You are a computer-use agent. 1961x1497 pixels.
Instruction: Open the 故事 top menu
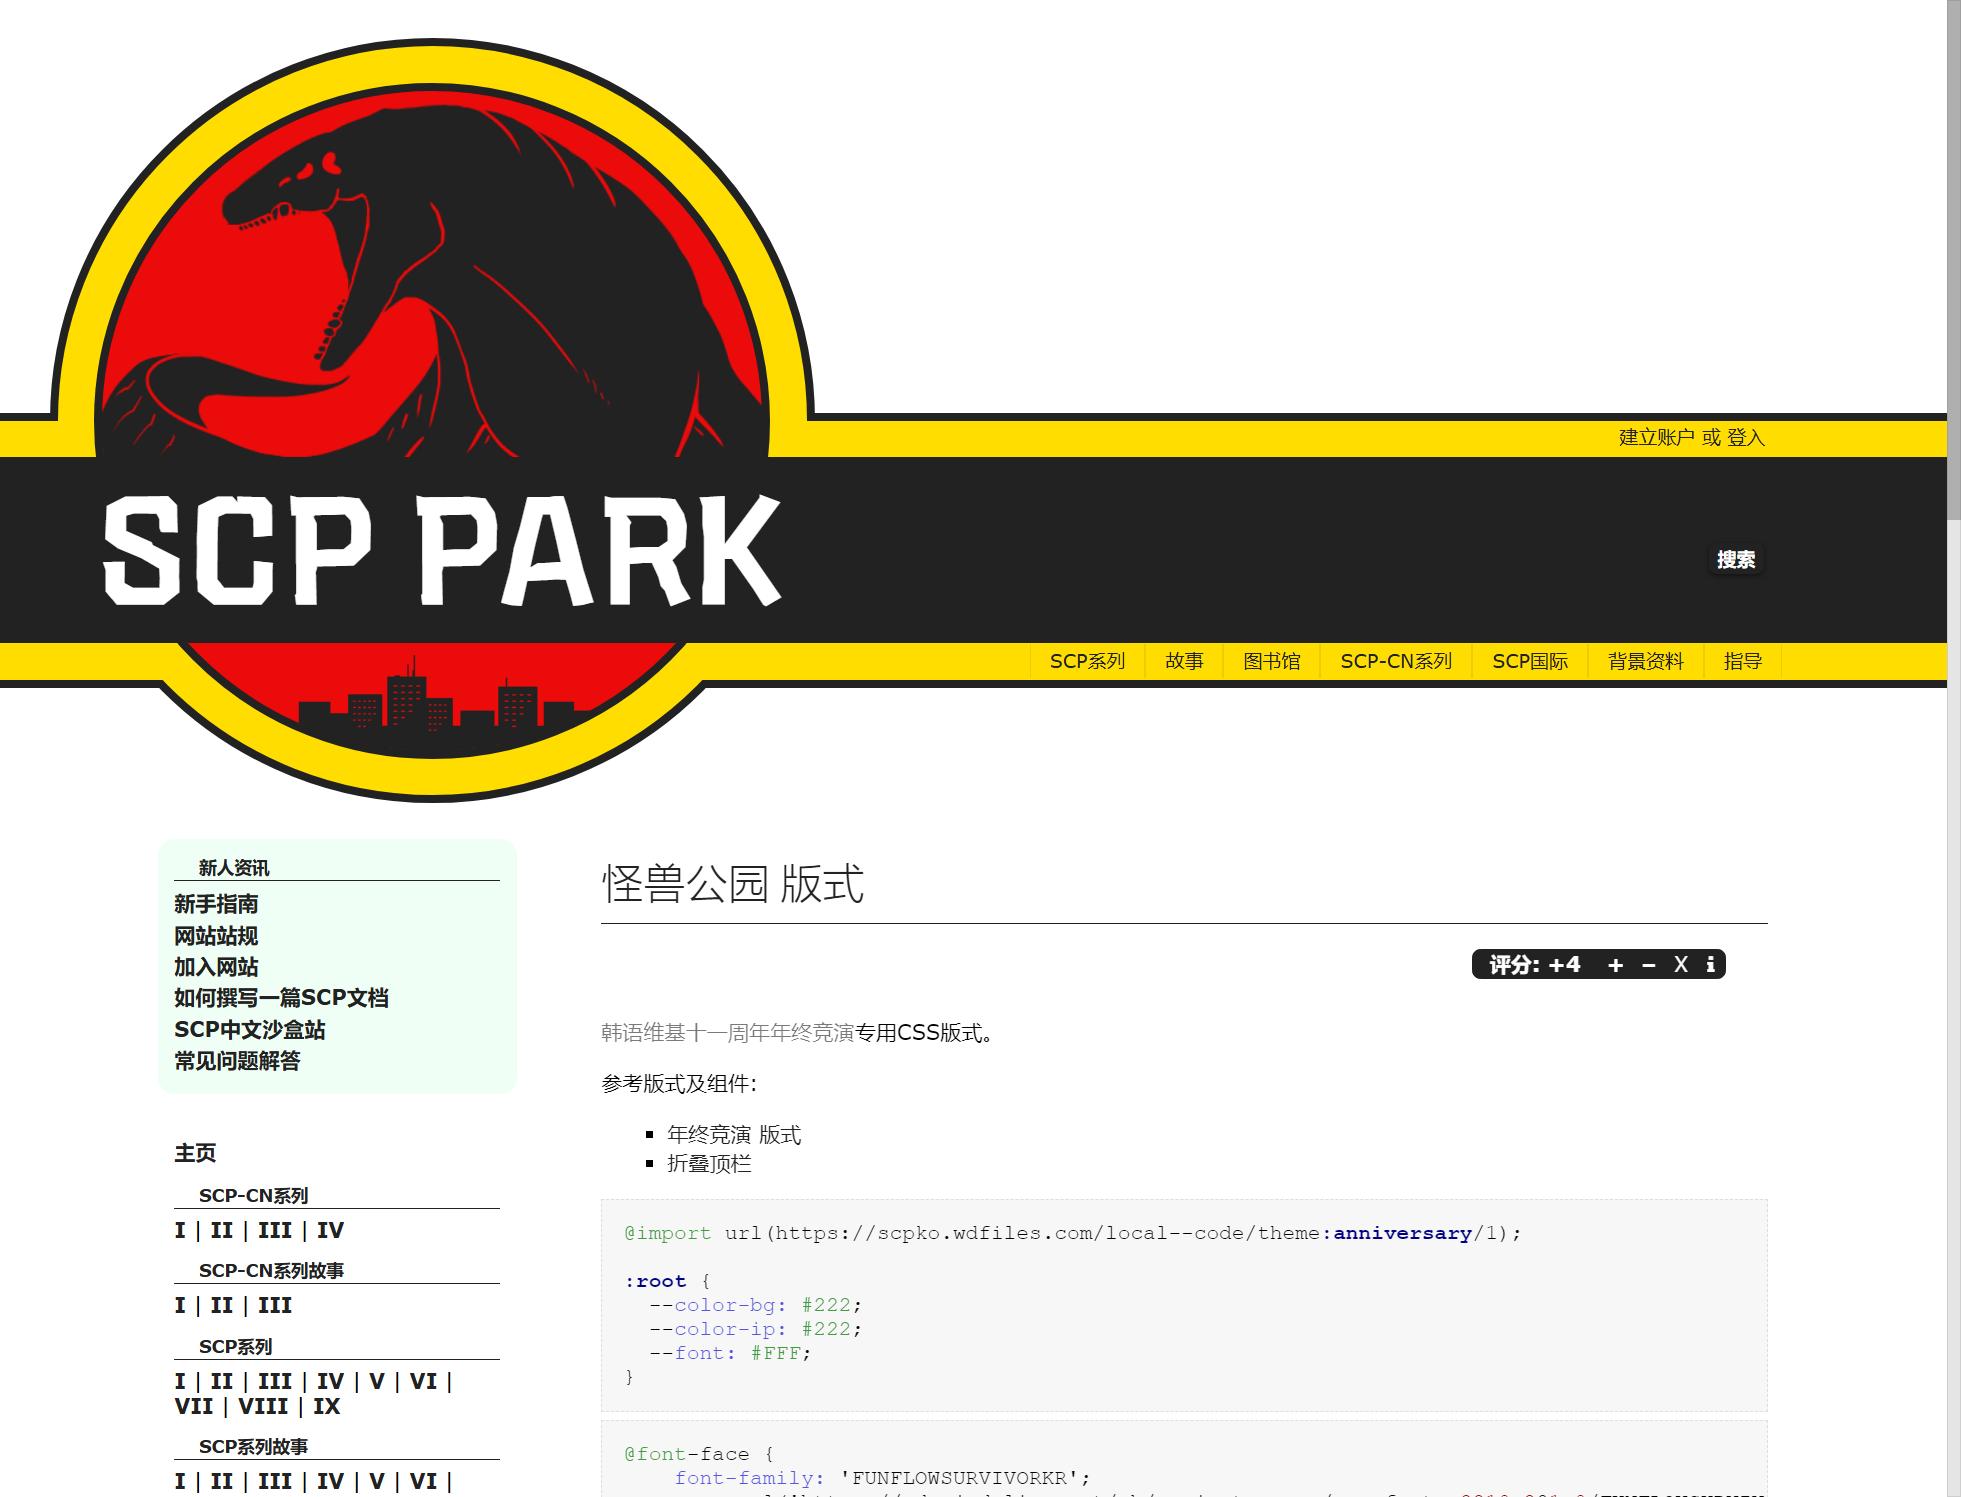click(x=1184, y=661)
